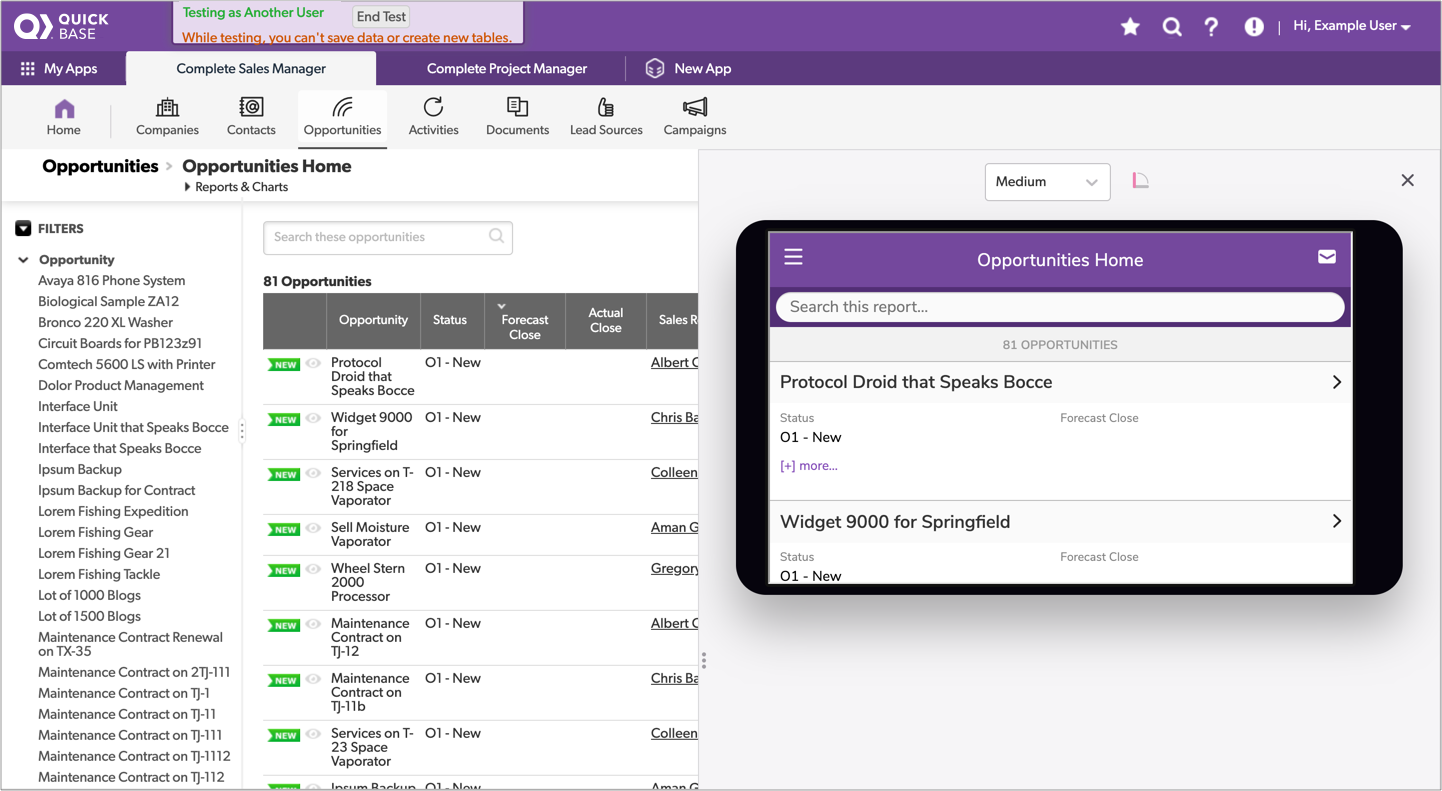
Task: Click the alerts exclamation icon
Action: click(x=1253, y=27)
